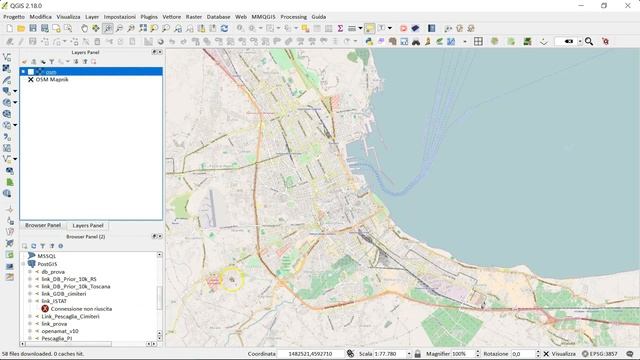Screen dimensions: 640x360
Task: Refresh the map canvas
Action: [224, 28]
